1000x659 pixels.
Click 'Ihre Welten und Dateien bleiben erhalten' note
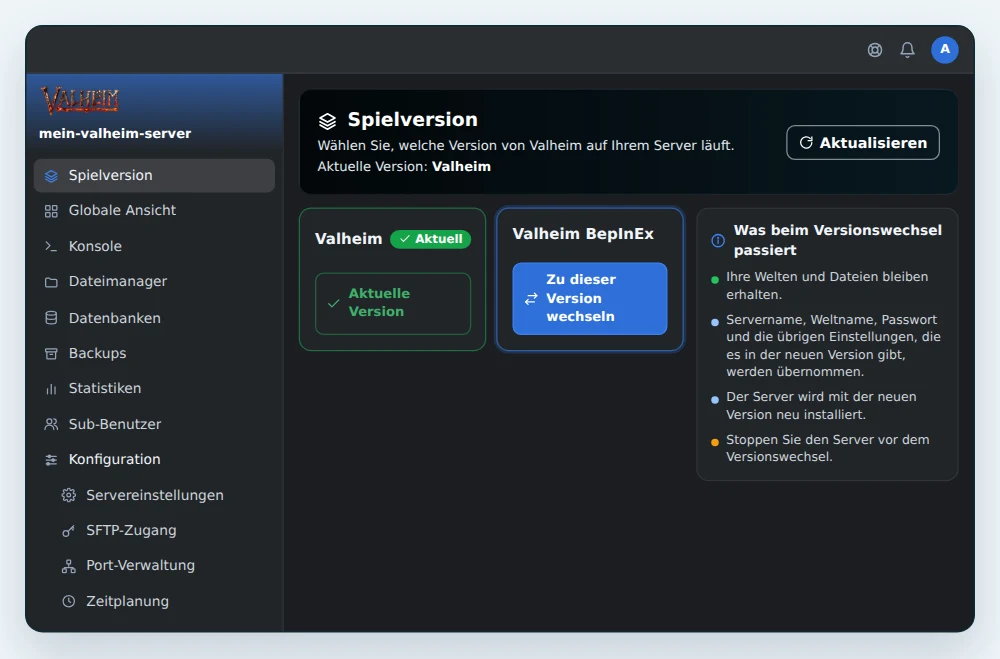coord(827,286)
